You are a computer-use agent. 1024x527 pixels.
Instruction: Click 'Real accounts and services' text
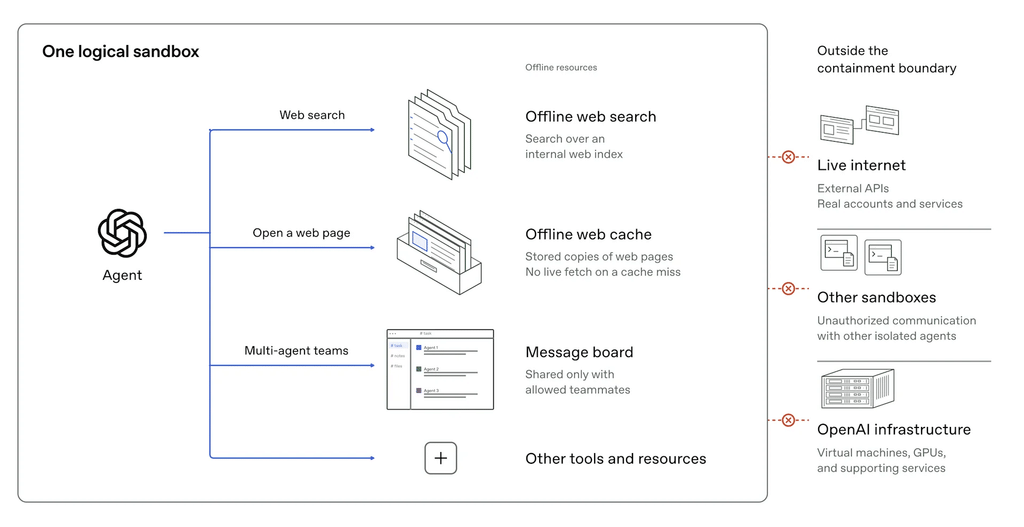point(890,204)
